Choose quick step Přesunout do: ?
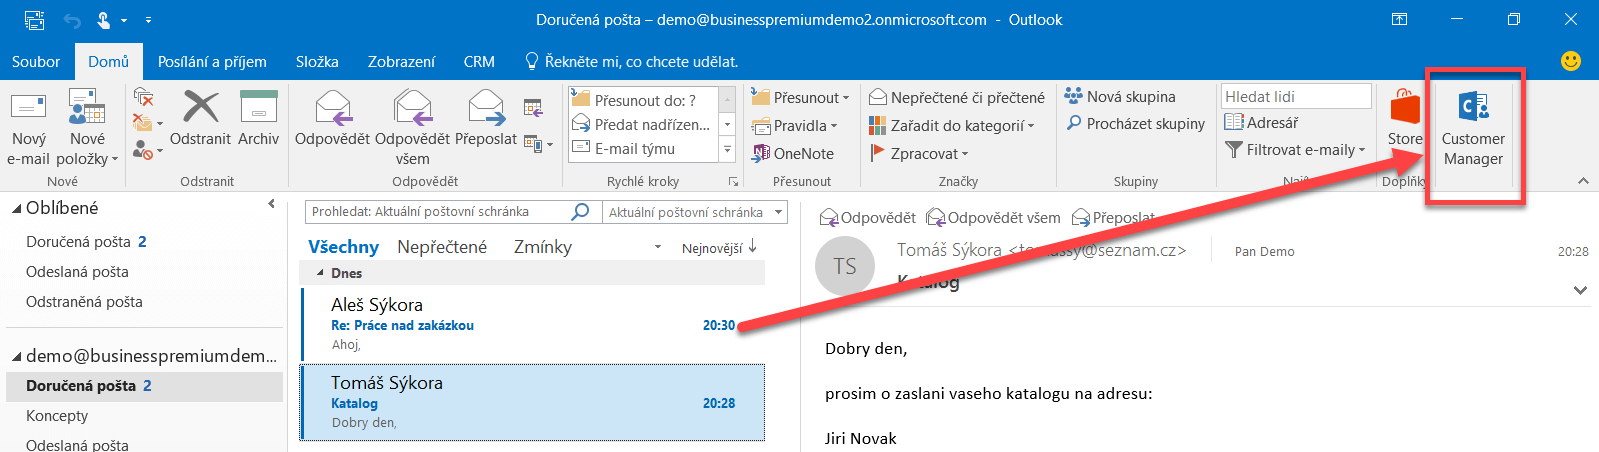Viewport: 1599px width, 452px height. (643, 100)
